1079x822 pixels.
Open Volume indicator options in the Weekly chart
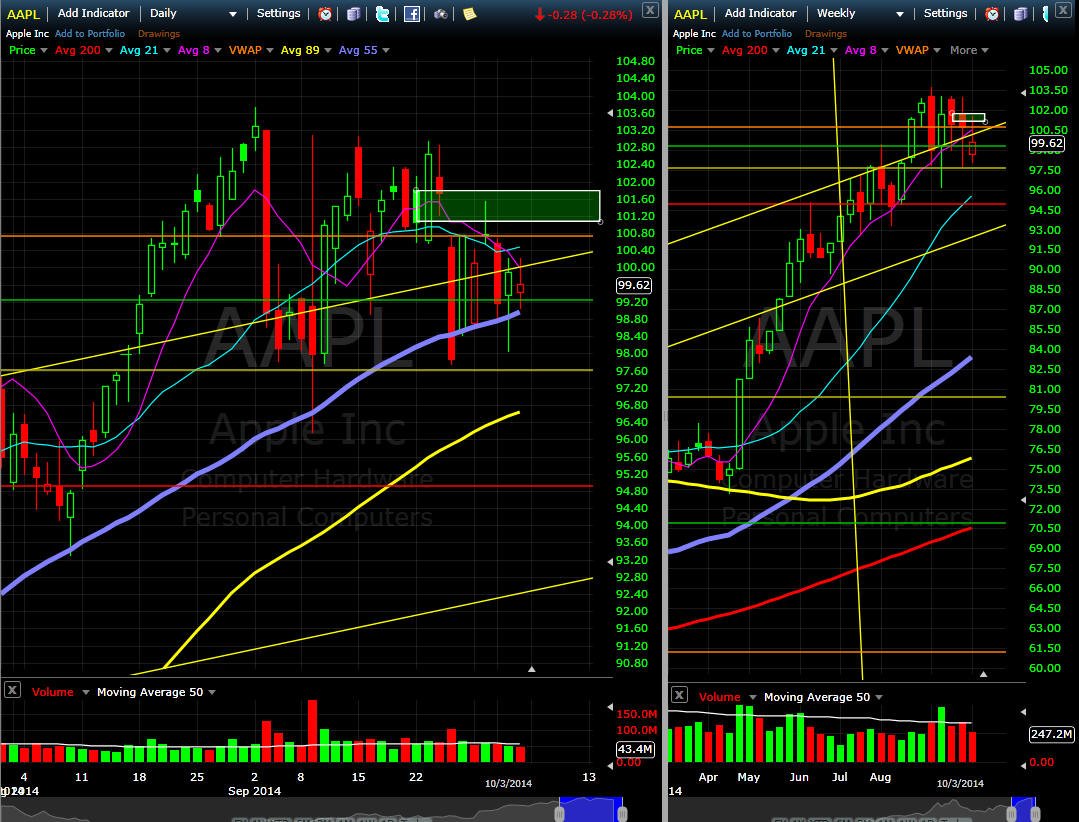tap(753, 697)
